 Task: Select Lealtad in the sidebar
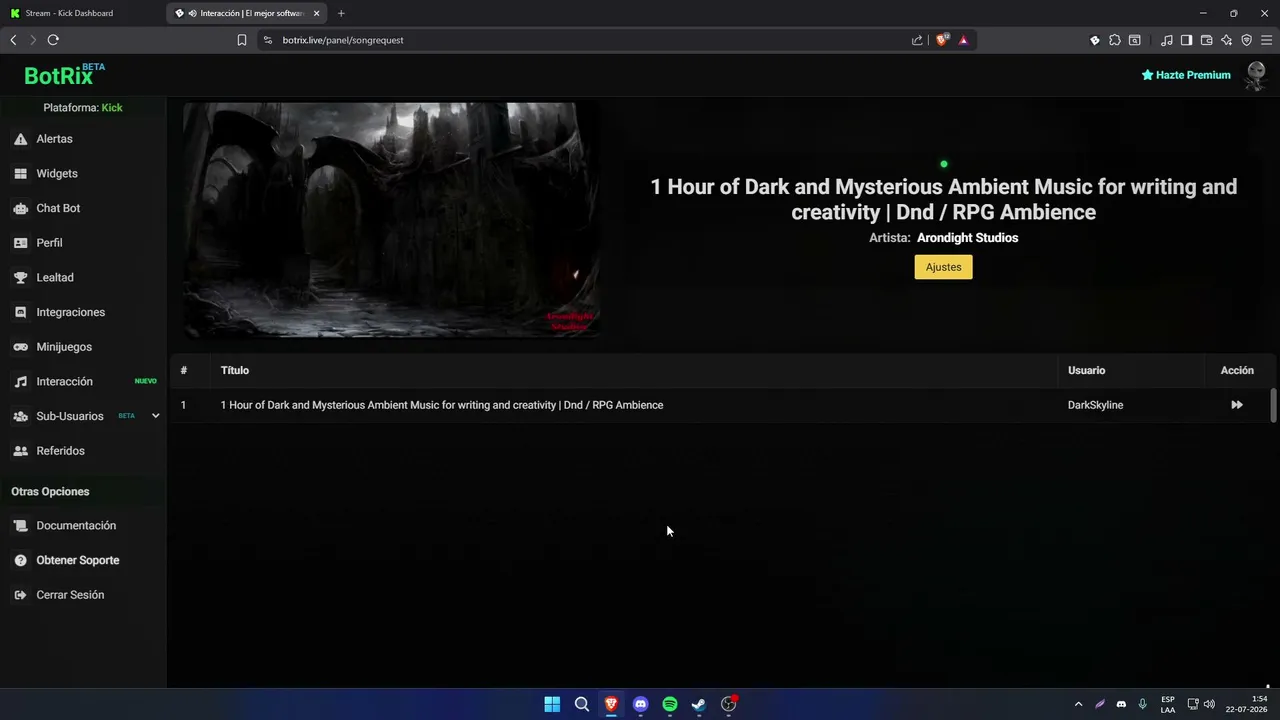tap(55, 278)
